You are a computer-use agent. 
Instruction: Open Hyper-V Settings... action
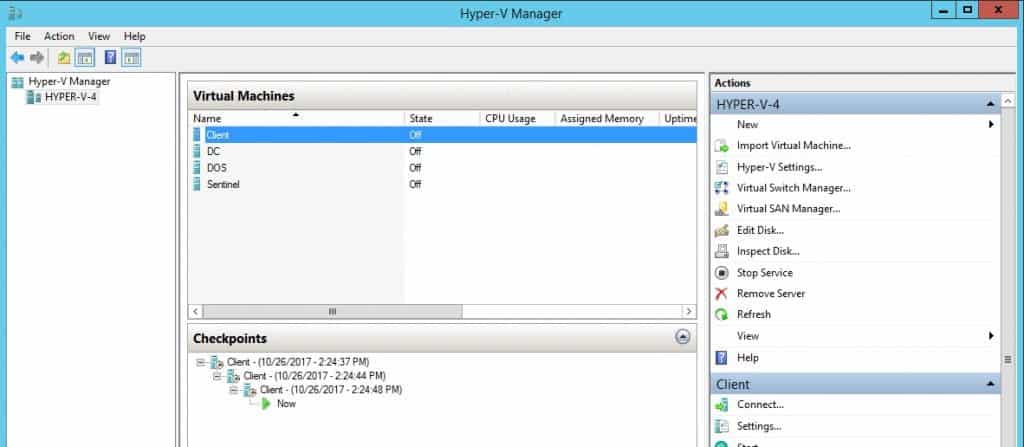pyautogui.click(x=779, y=167)
